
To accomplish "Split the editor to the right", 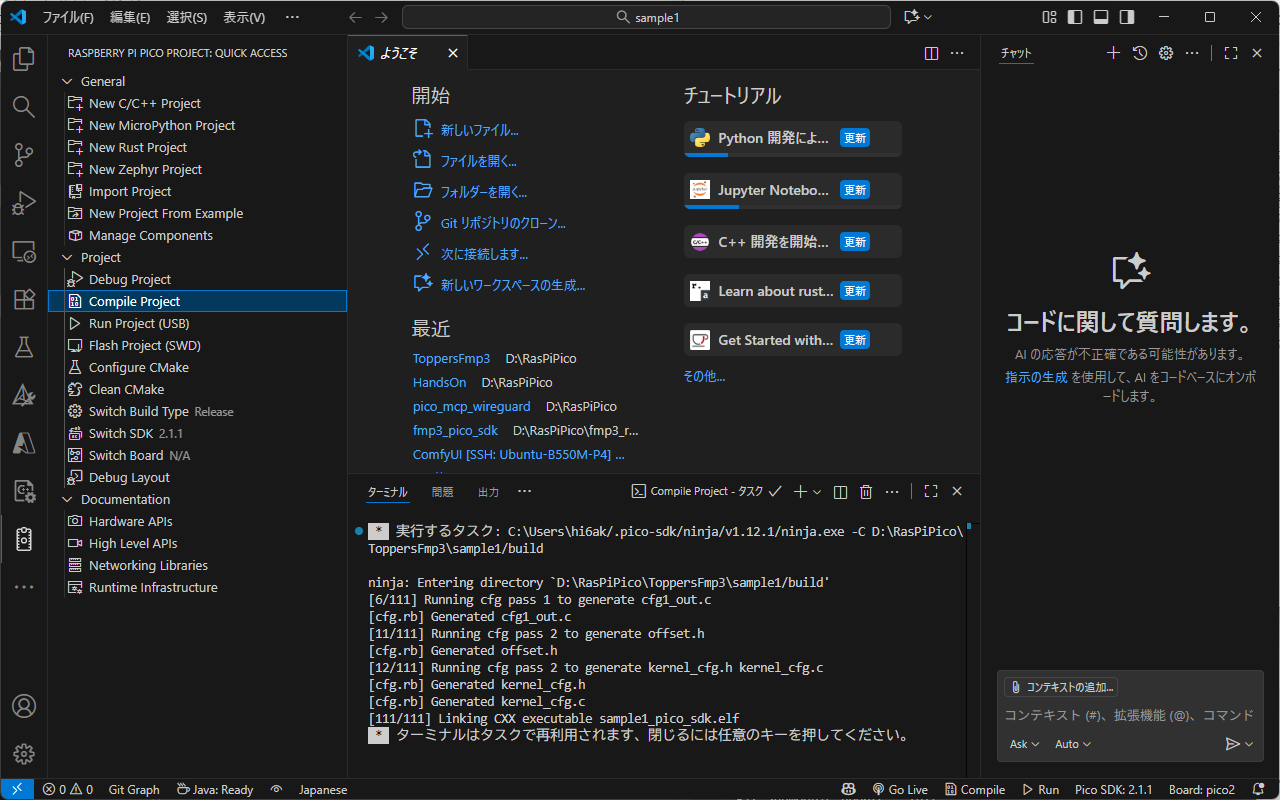I will coord(931,53).
